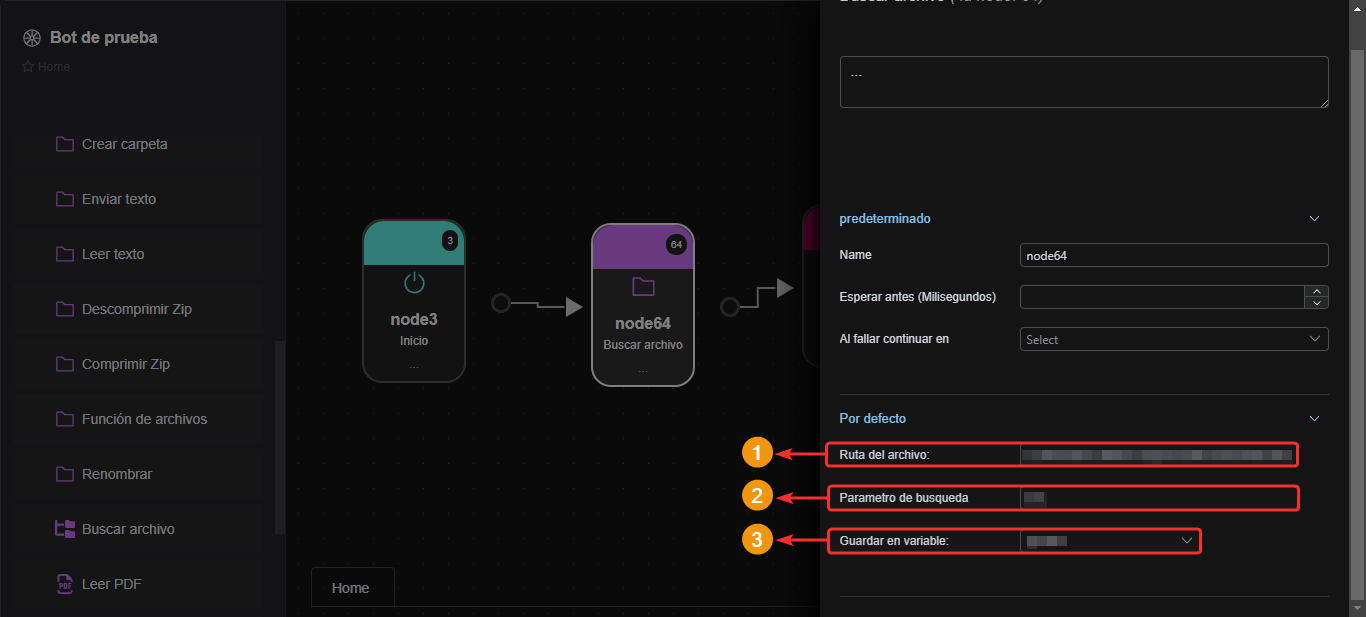
Task: Decrease the Esperar antes value
Action: [x=1317, y=303]
